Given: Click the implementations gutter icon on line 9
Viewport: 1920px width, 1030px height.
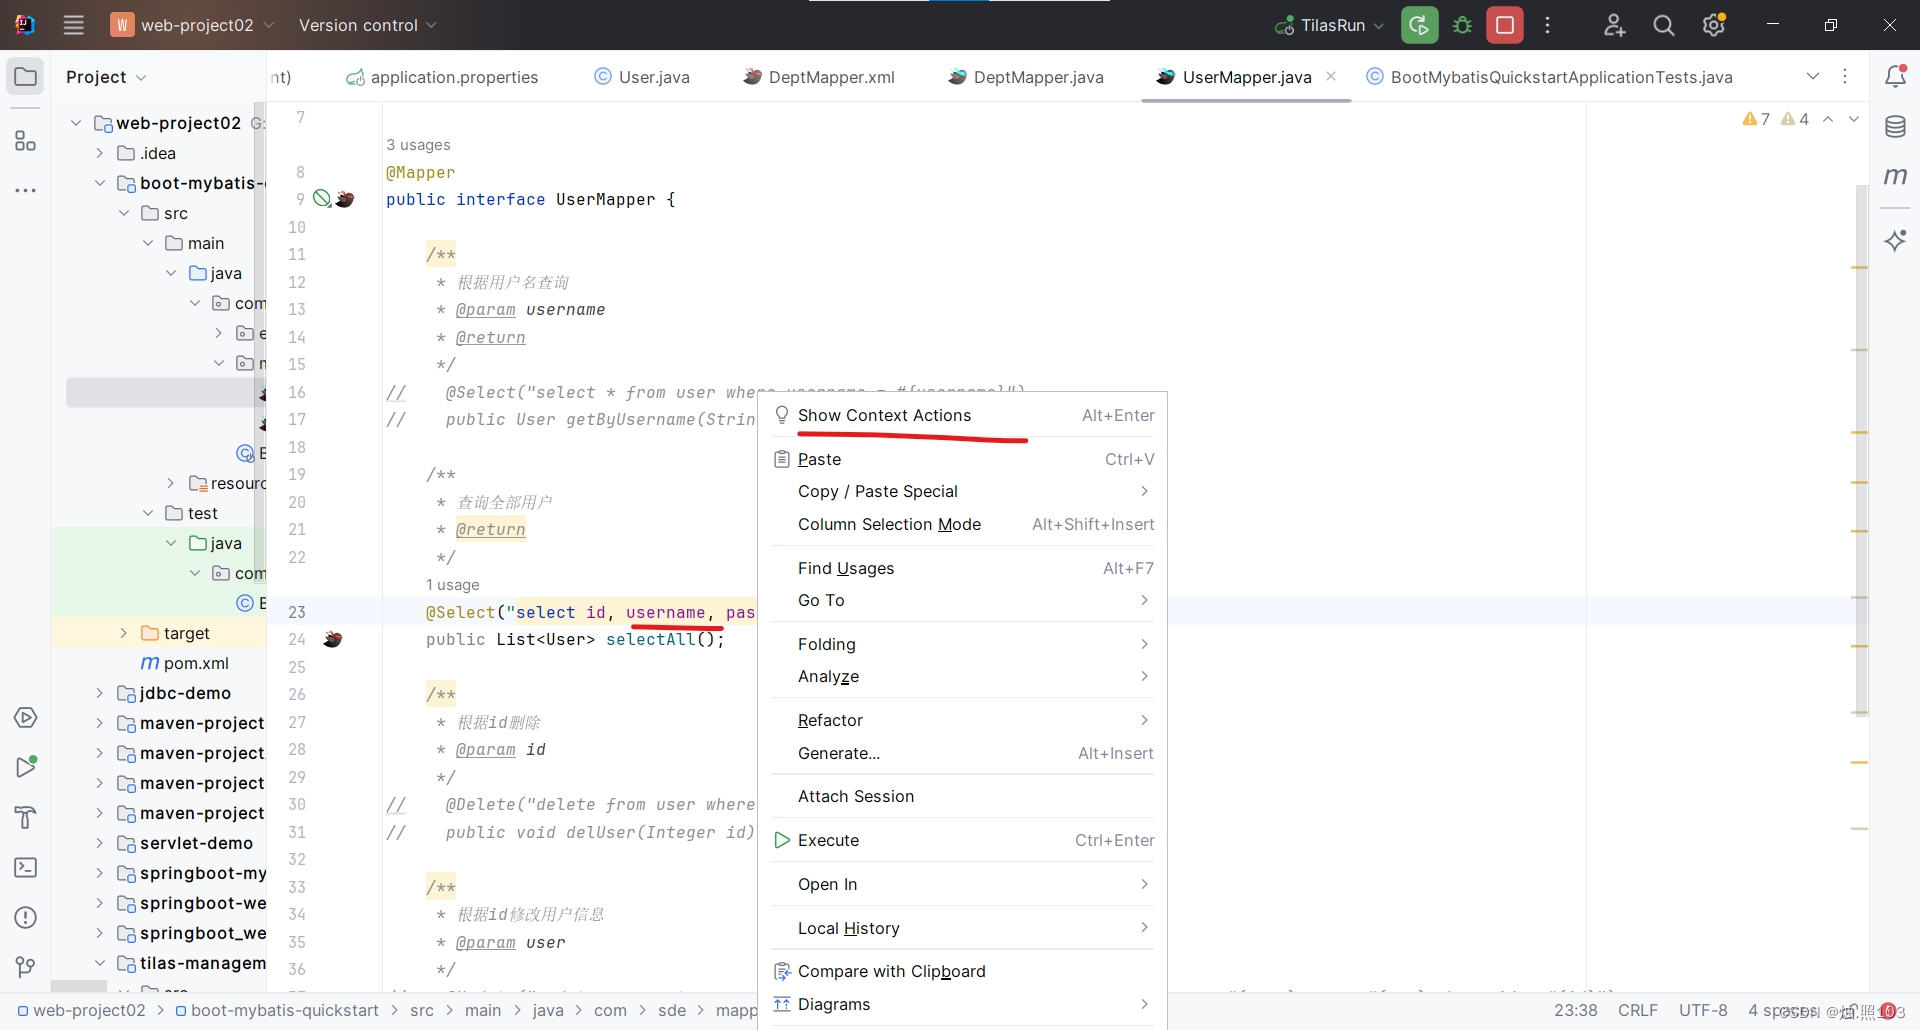Looking at the screenshot, I should point(321,198).
